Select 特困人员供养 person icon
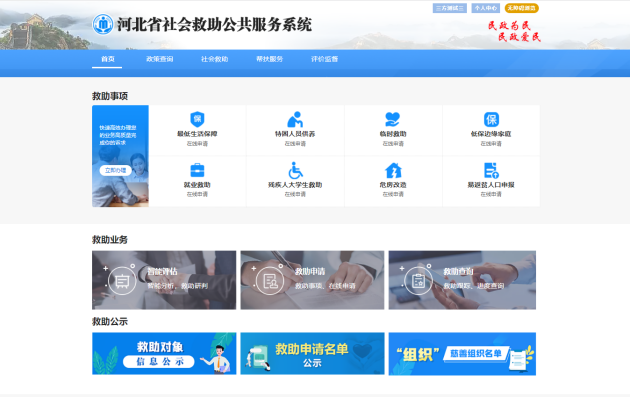Viewport: 630px width, 397px height. point(295,119)
